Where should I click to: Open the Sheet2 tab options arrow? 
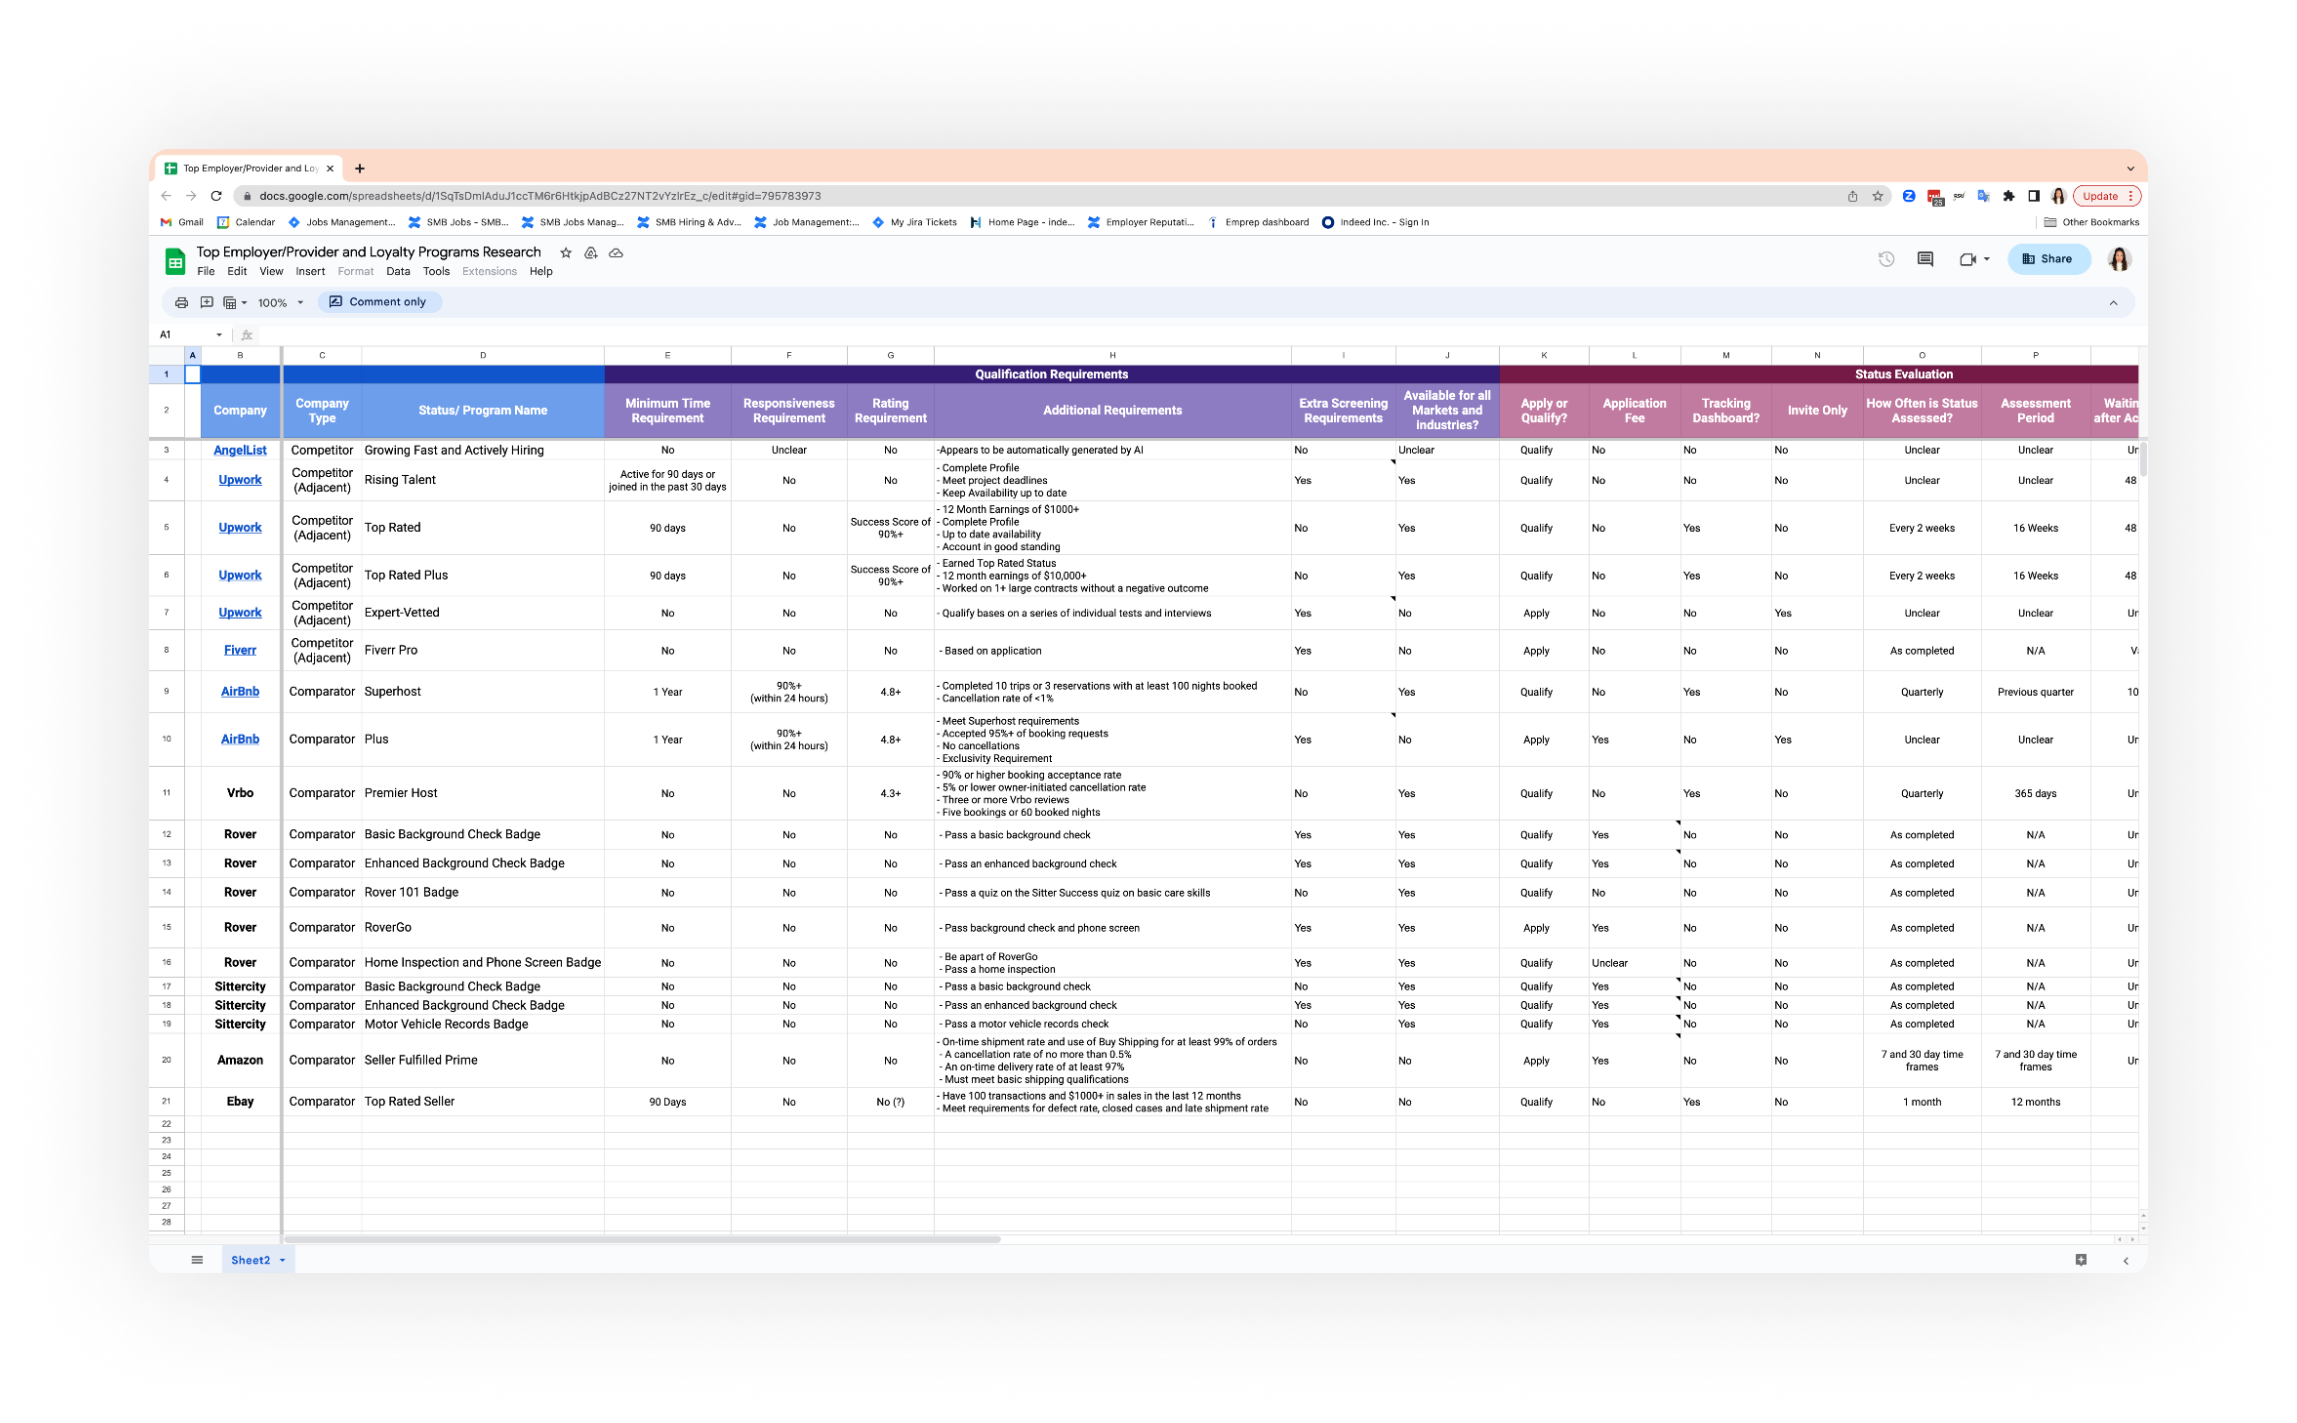283,1260
